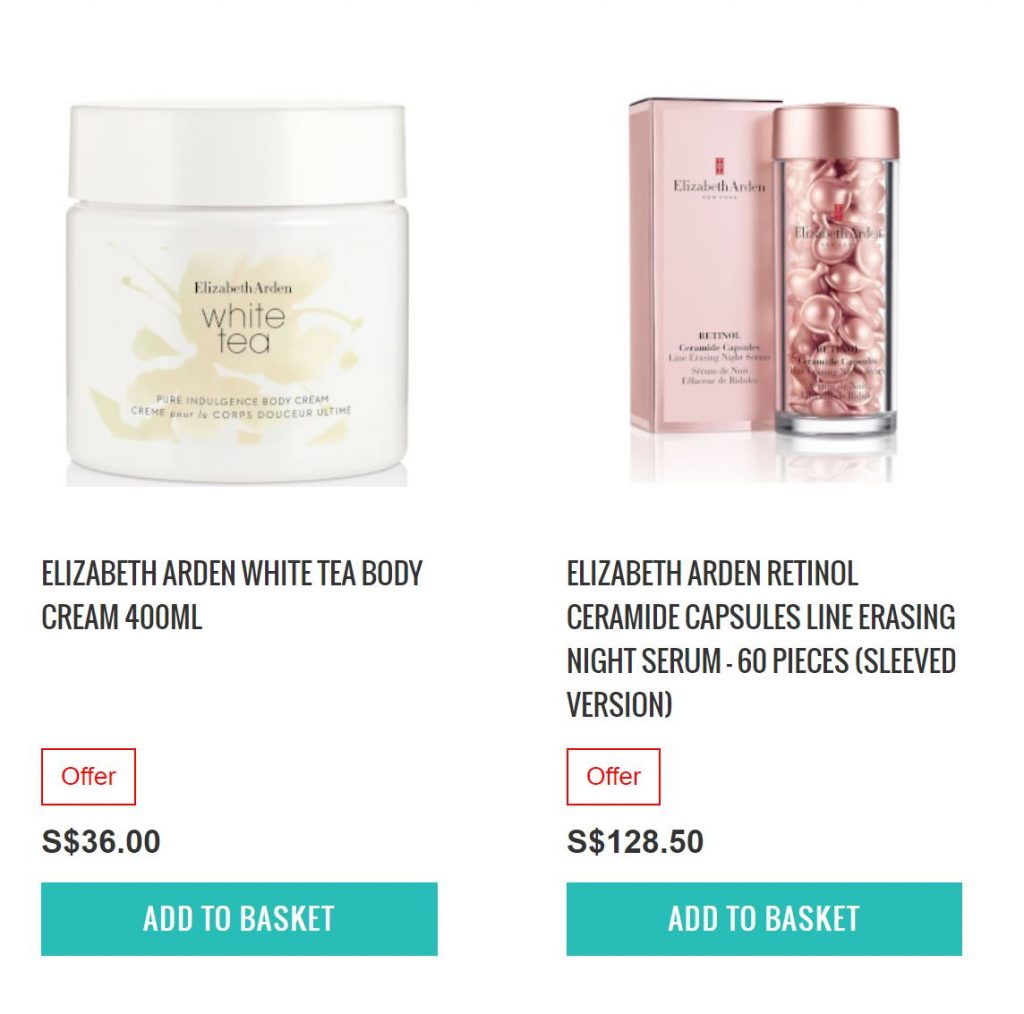Open the Retinol Ceramide Capsules Night Serum title link
Image resolution: width=1024 pixels, height=1014 pixels.
pos(761,639)
